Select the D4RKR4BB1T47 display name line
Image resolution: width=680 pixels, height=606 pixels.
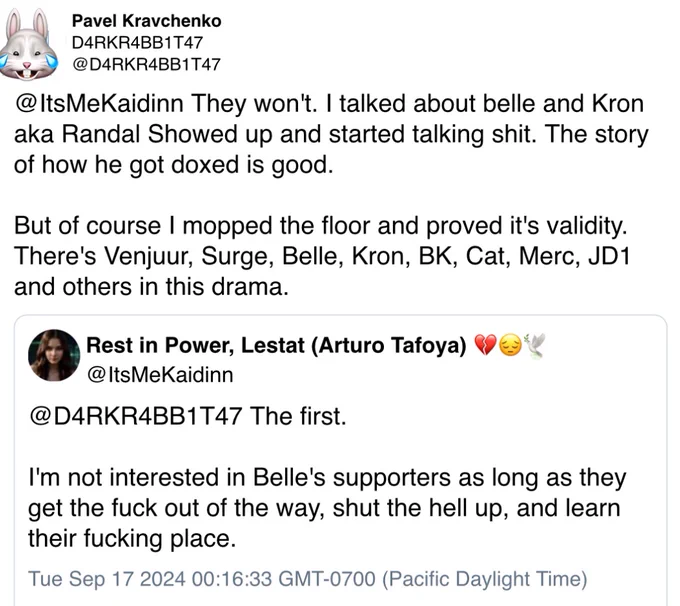pos(137,43)
